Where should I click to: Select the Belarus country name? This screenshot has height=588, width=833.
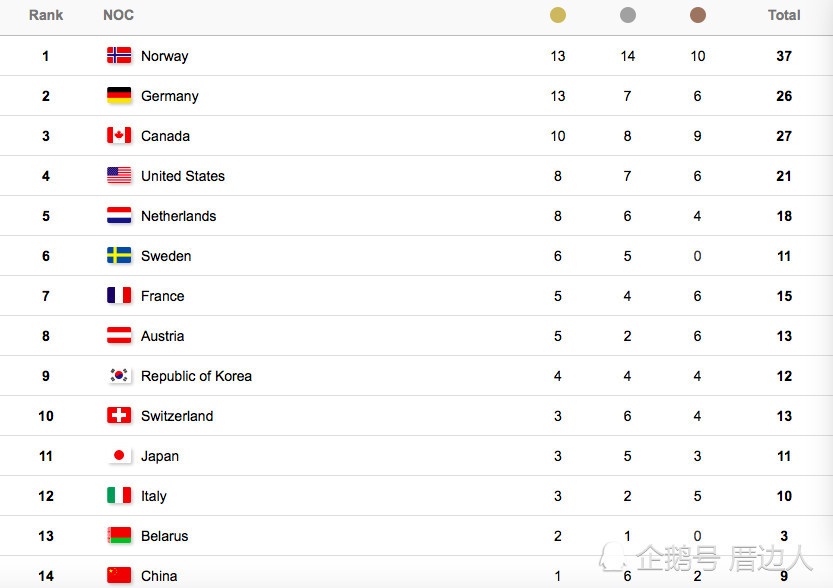[164, 536]
